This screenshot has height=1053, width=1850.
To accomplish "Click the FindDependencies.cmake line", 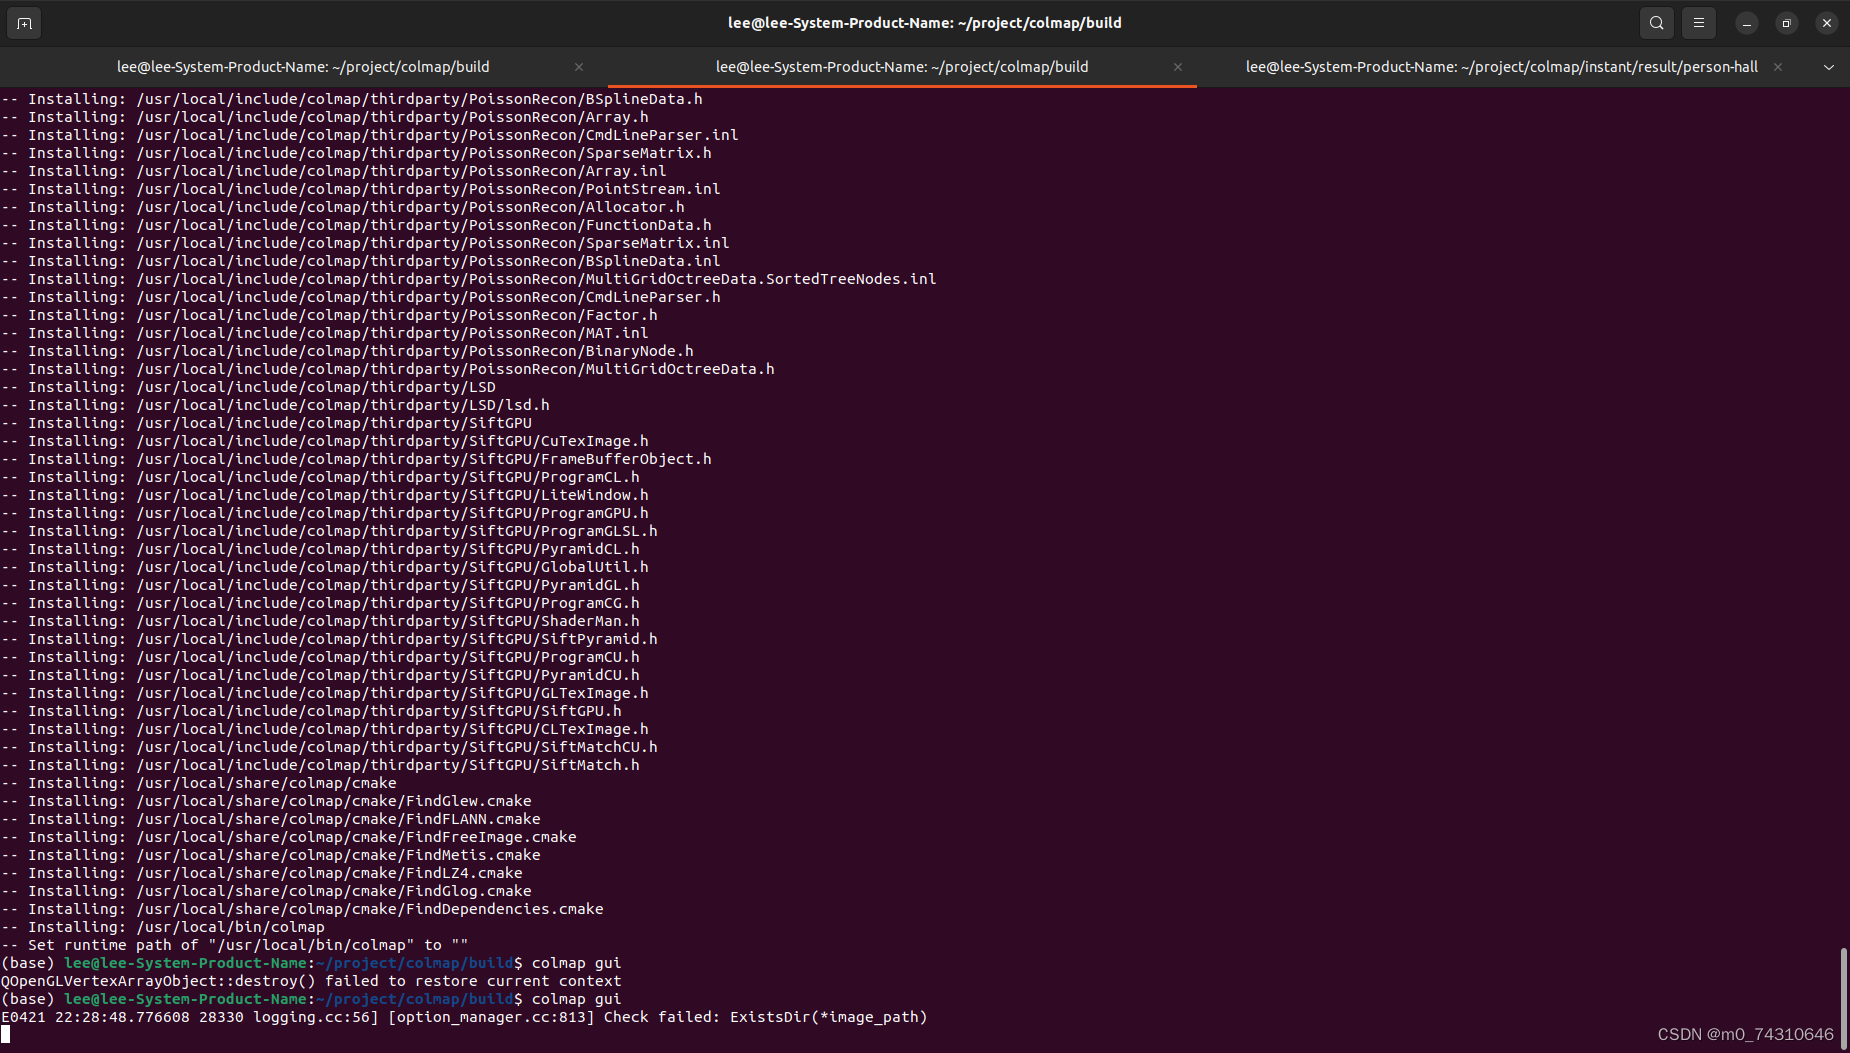I will 302,909.
